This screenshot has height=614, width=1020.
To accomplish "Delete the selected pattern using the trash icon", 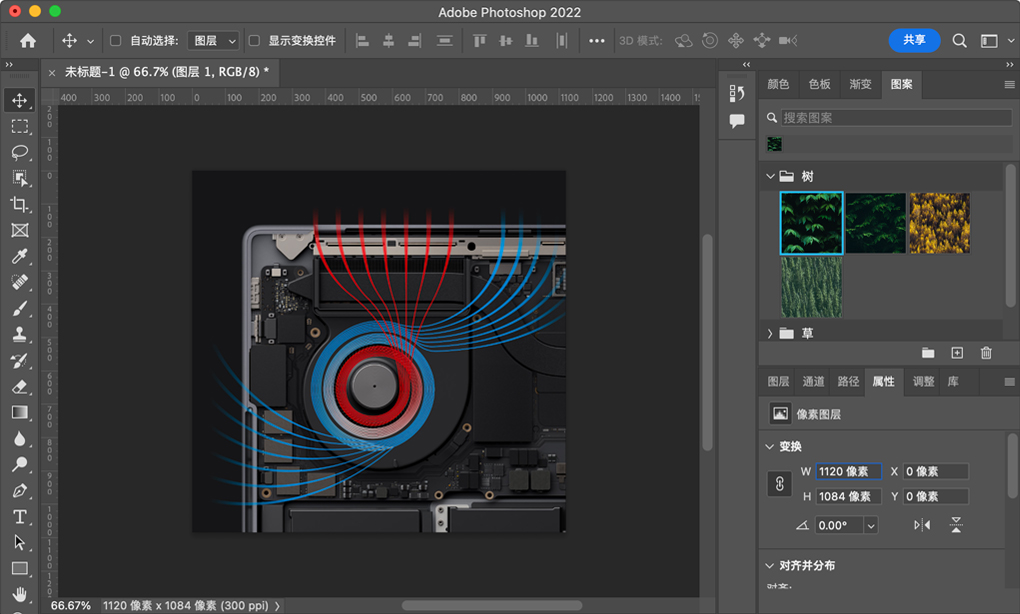I will click(x=985, y=353).
